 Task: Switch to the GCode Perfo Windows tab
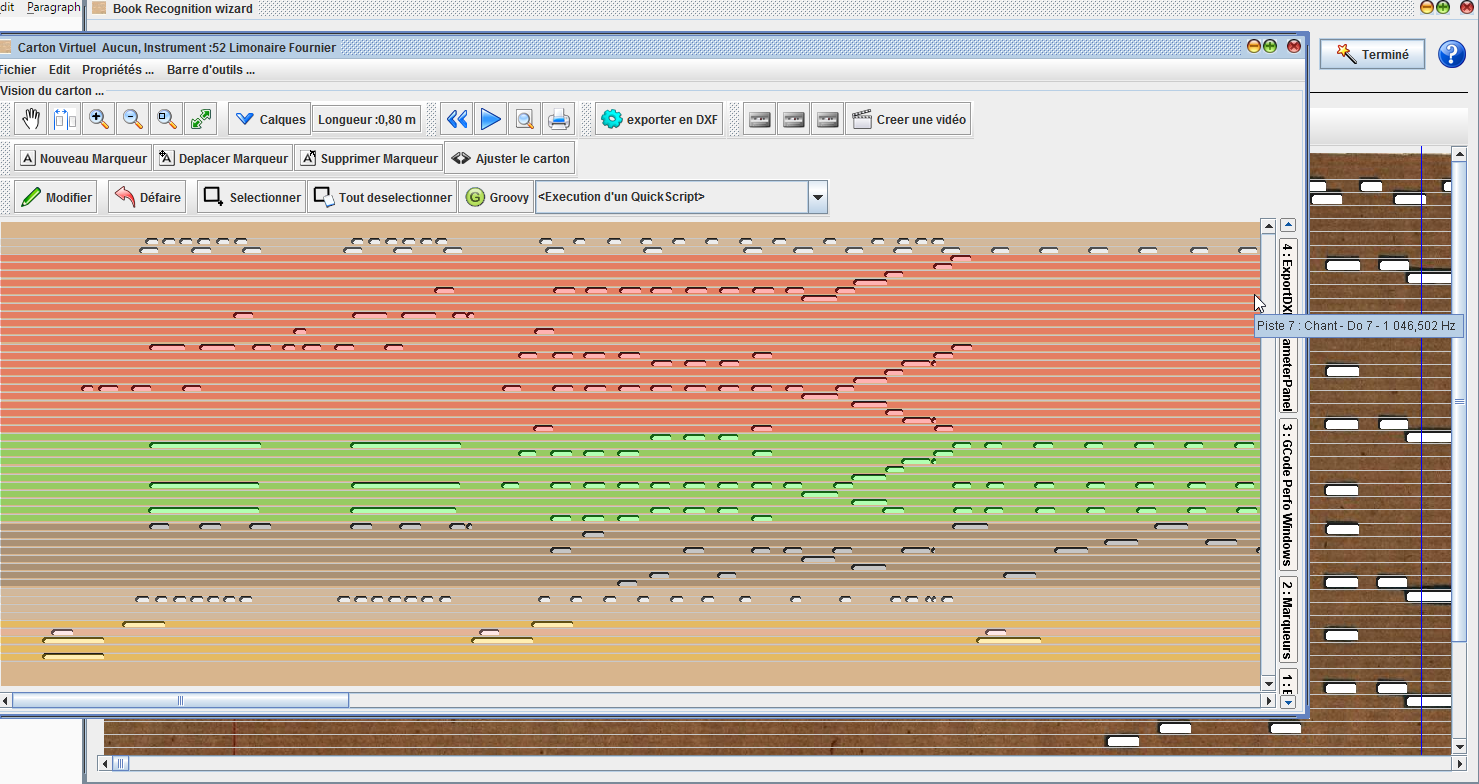pyautogui.click(x=1288, y=494)
